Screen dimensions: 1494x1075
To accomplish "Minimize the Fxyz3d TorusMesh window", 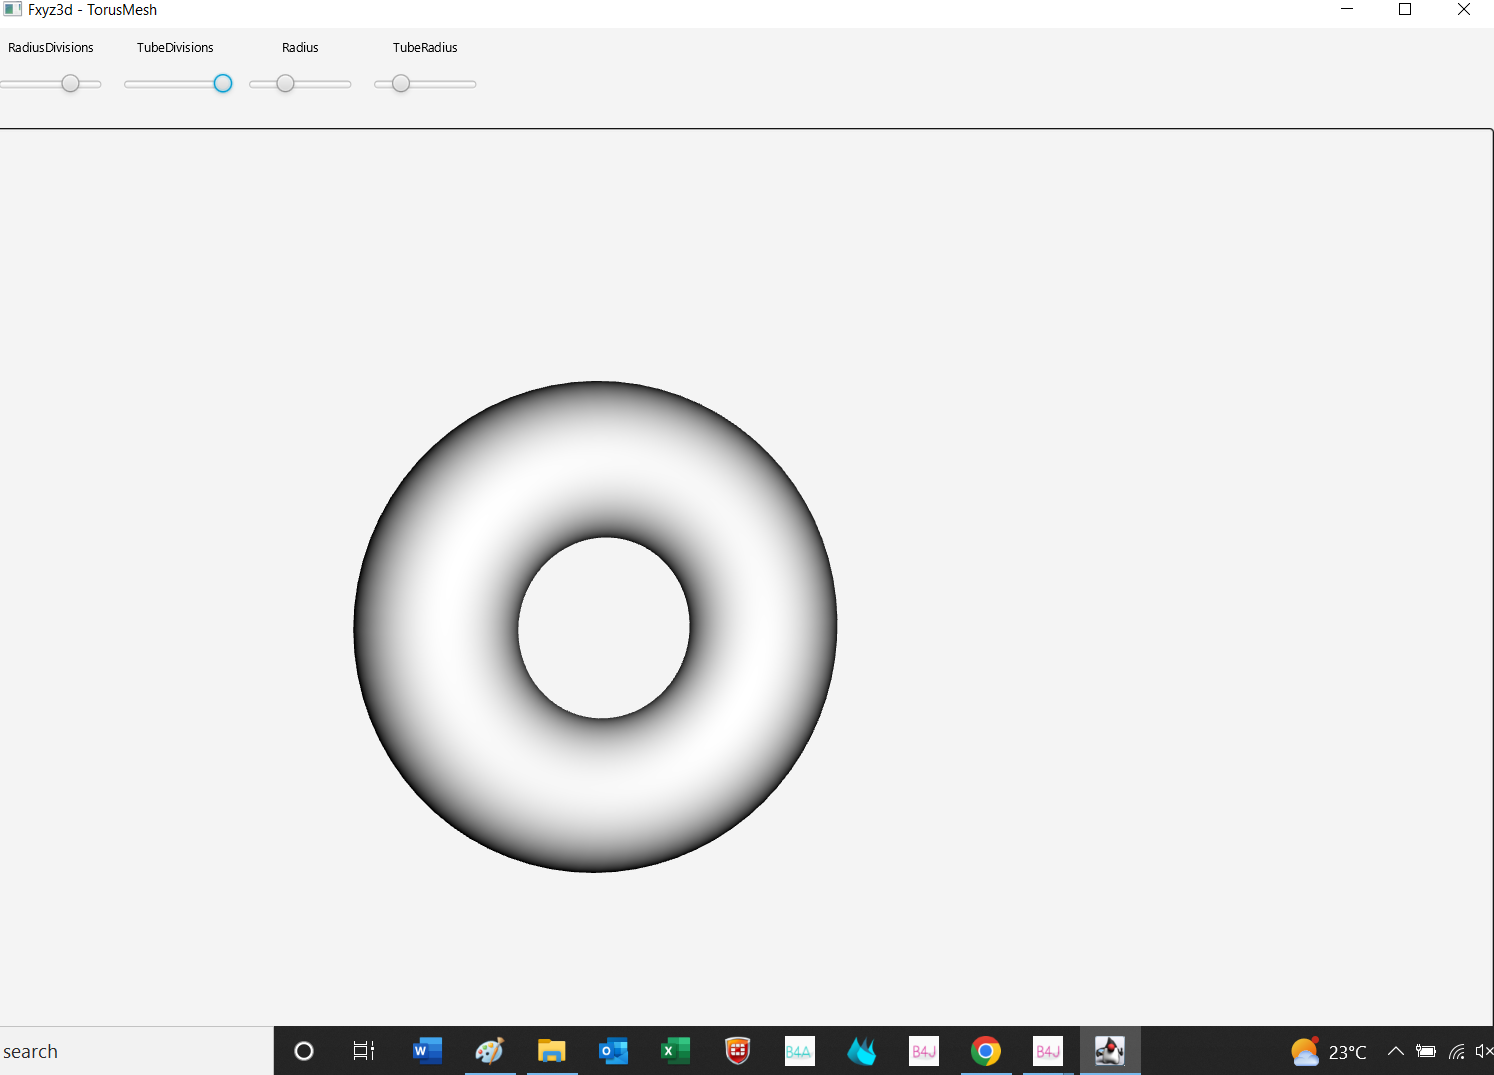I will pos(1347,10).
